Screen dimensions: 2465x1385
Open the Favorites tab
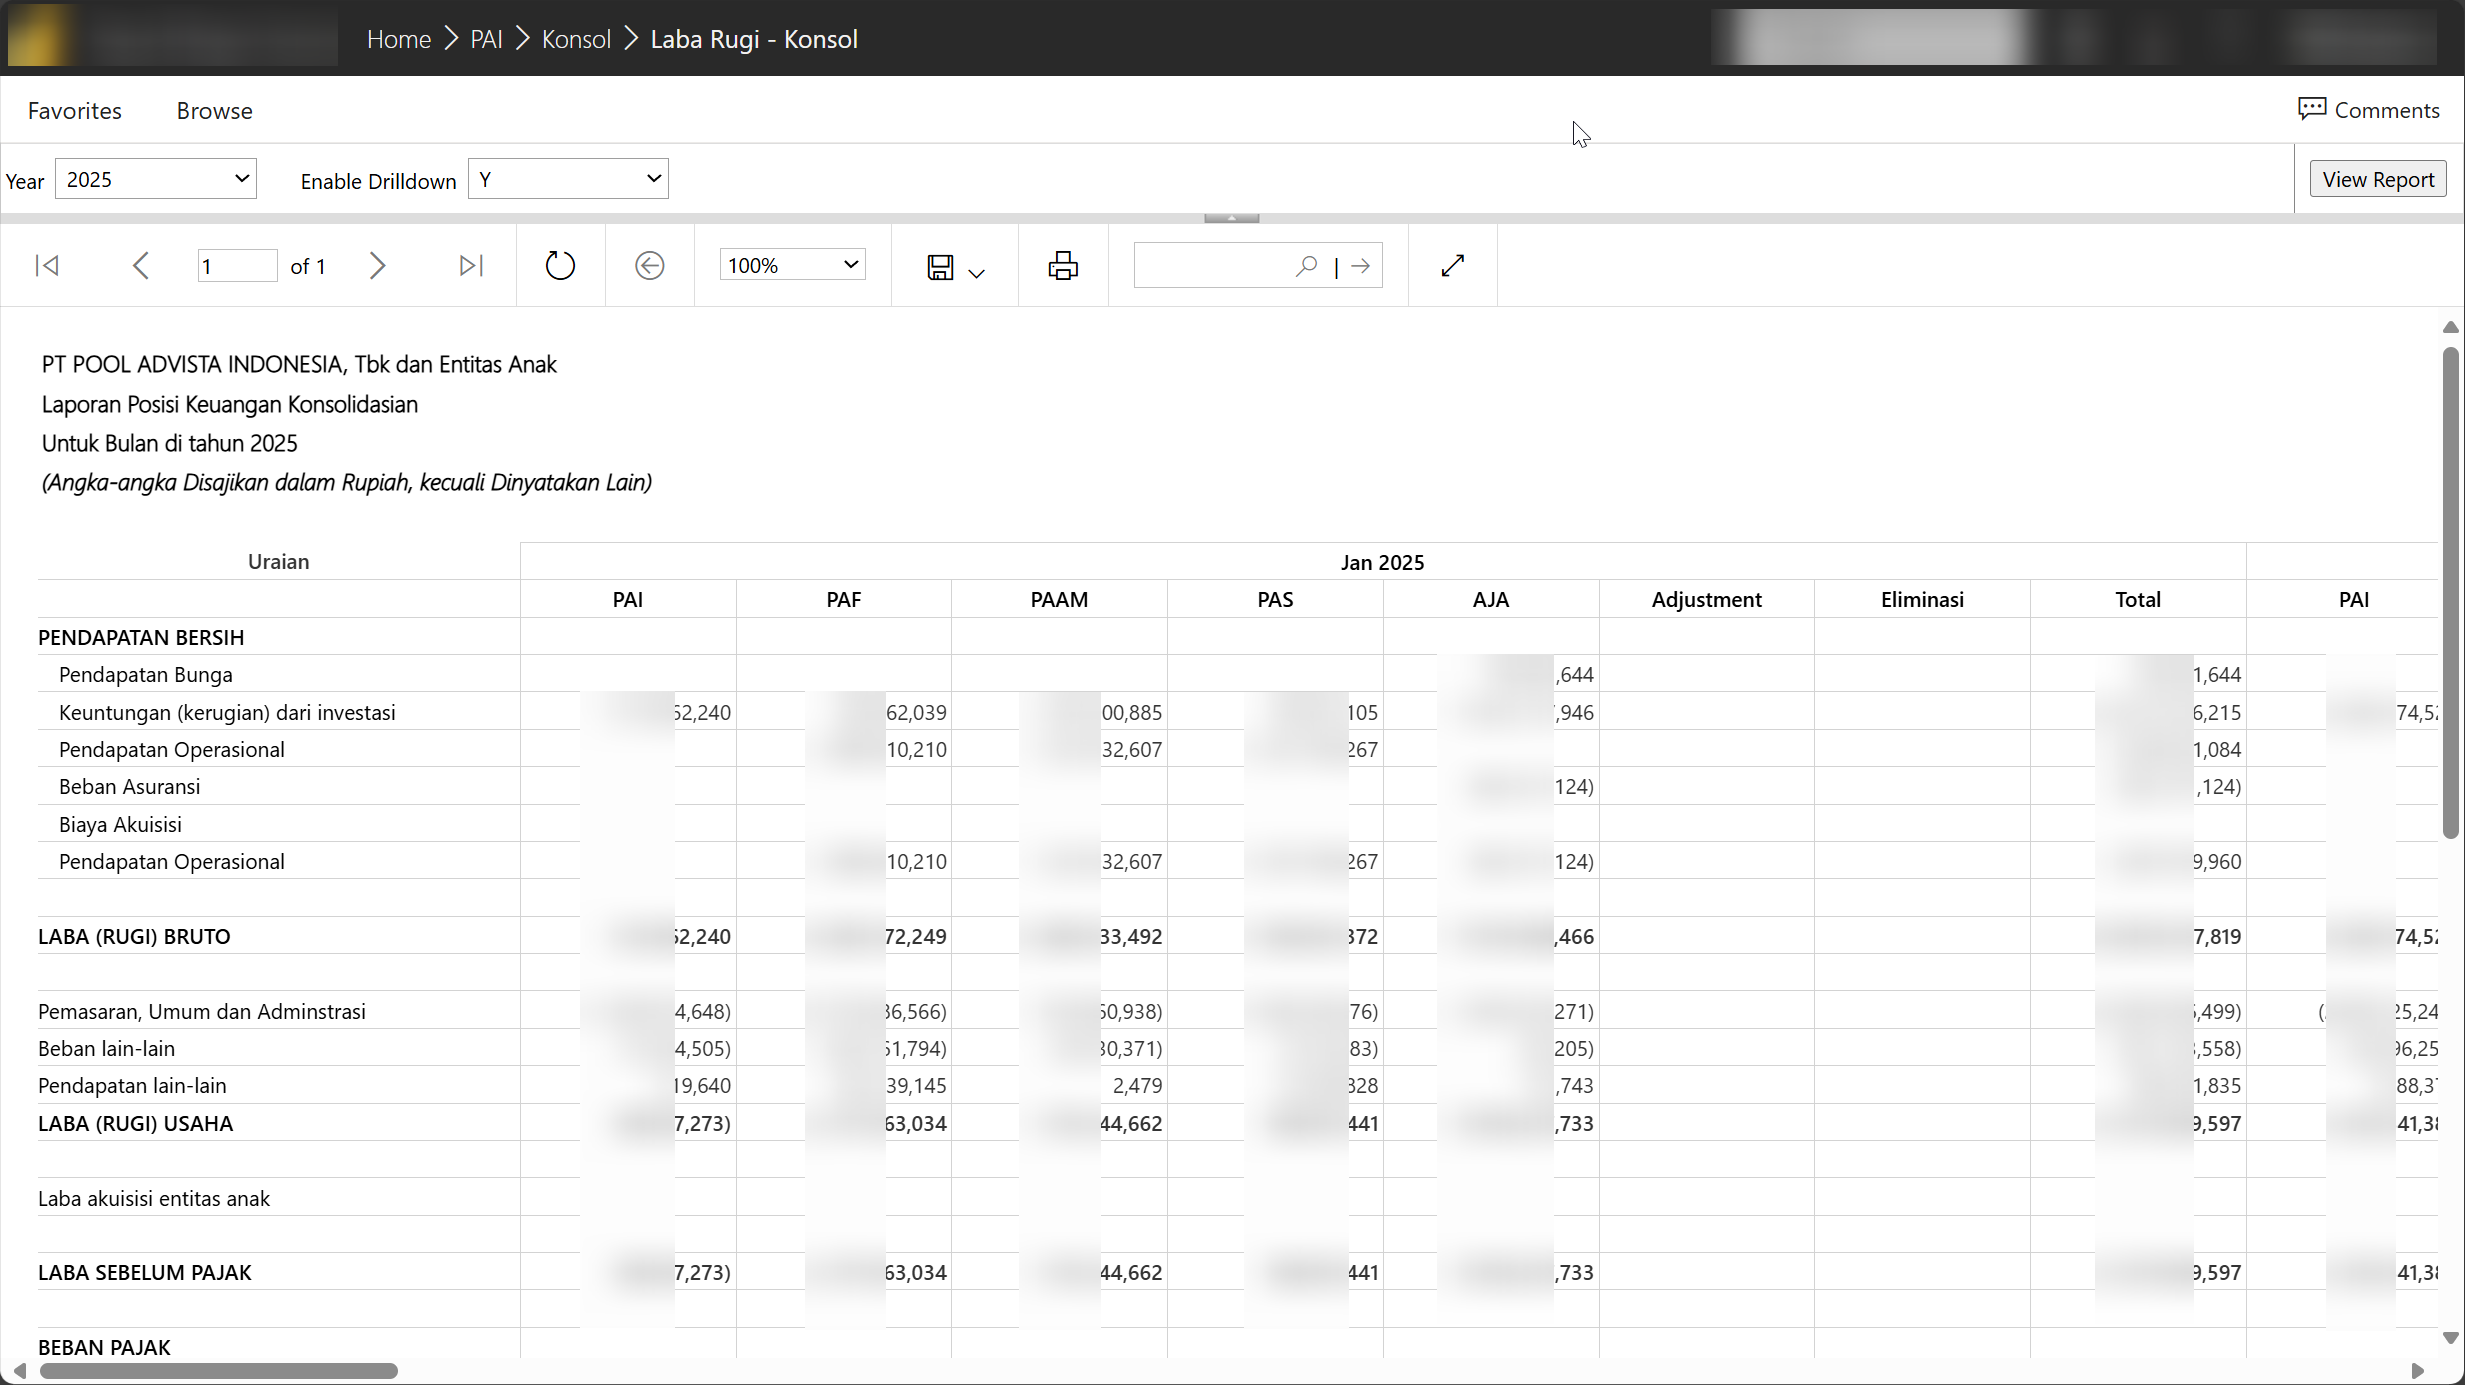[x=75, y=111]
